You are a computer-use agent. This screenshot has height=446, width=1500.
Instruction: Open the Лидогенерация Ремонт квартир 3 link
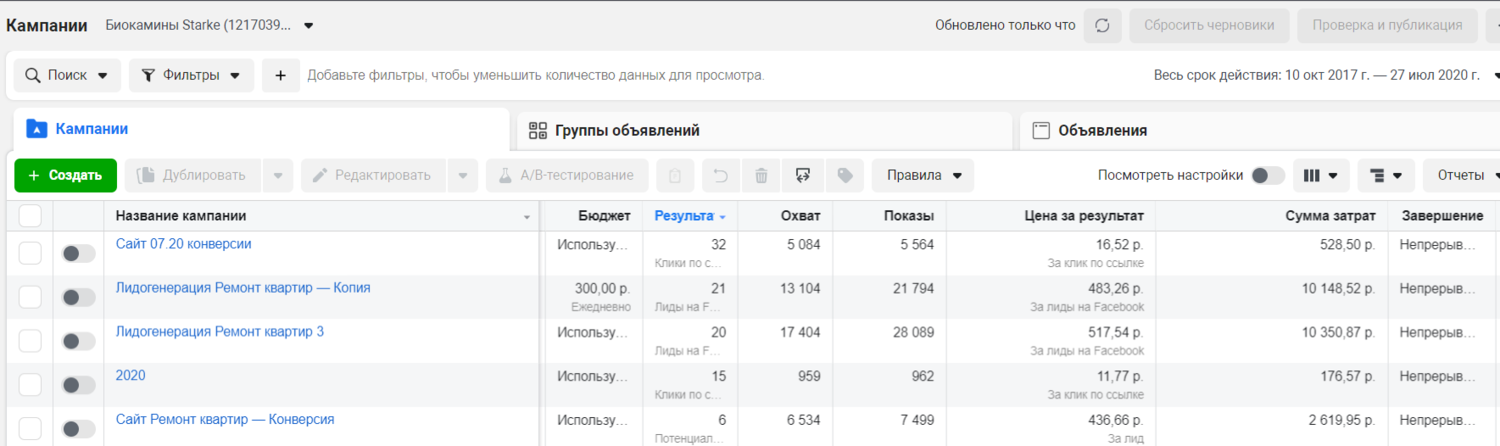220,332
